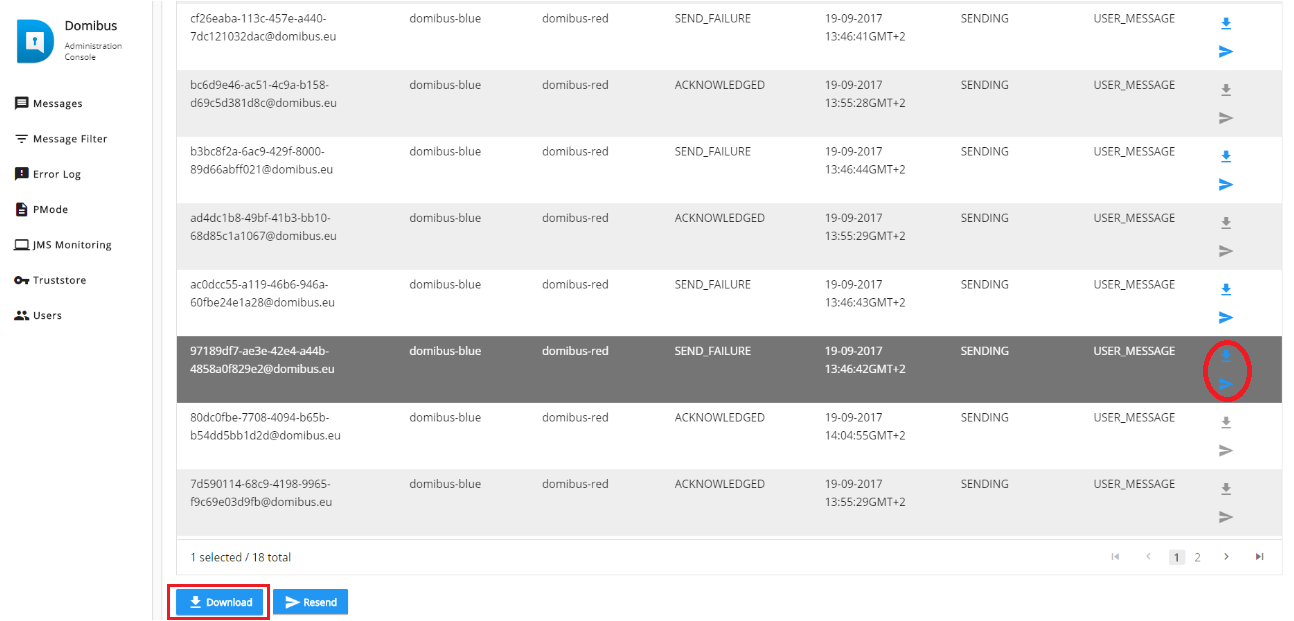Resend message ac0dcc55 via row icon
The height and width of the screenshot is (621, 1294).
click(x=1226, y=318)
